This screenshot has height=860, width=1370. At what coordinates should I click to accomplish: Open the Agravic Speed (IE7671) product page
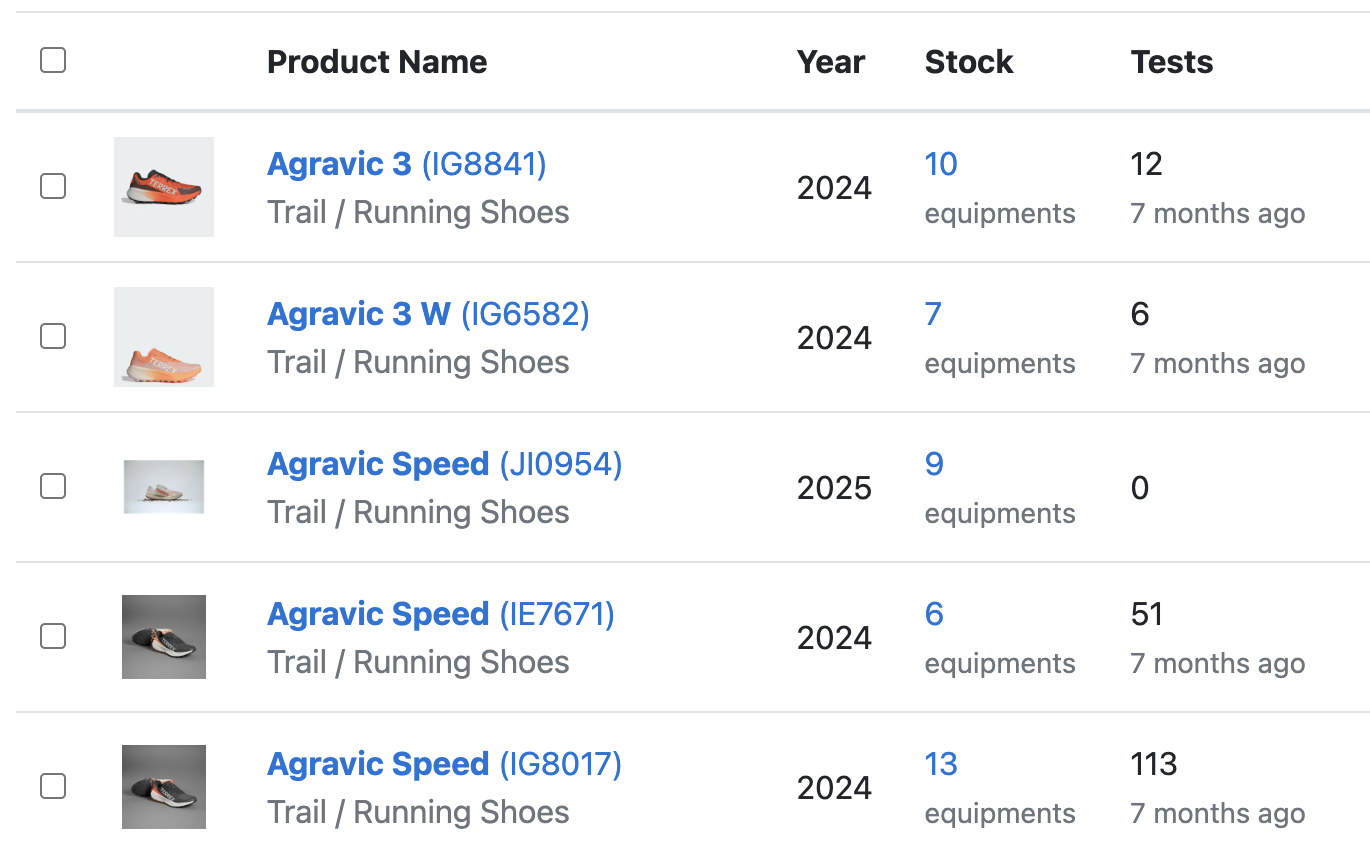click(x=379, y=613)
